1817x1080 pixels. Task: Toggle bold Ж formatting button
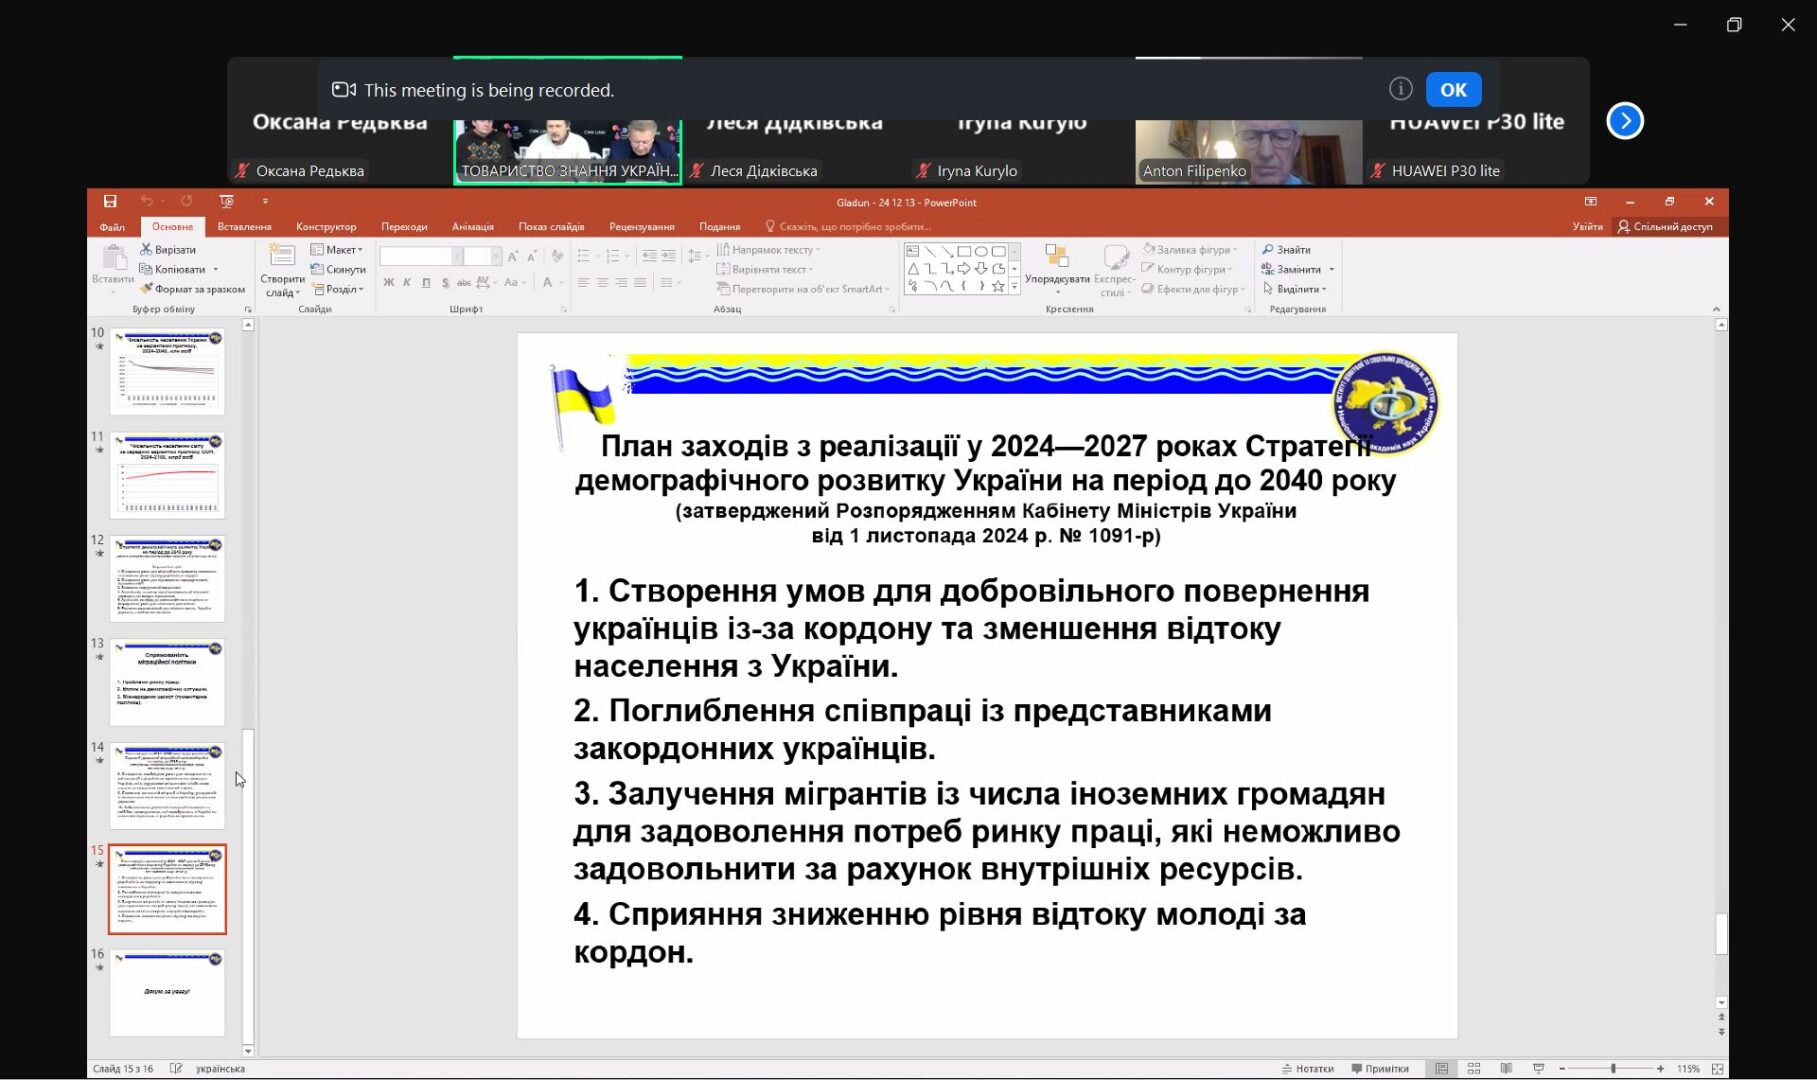pos(388,283)
